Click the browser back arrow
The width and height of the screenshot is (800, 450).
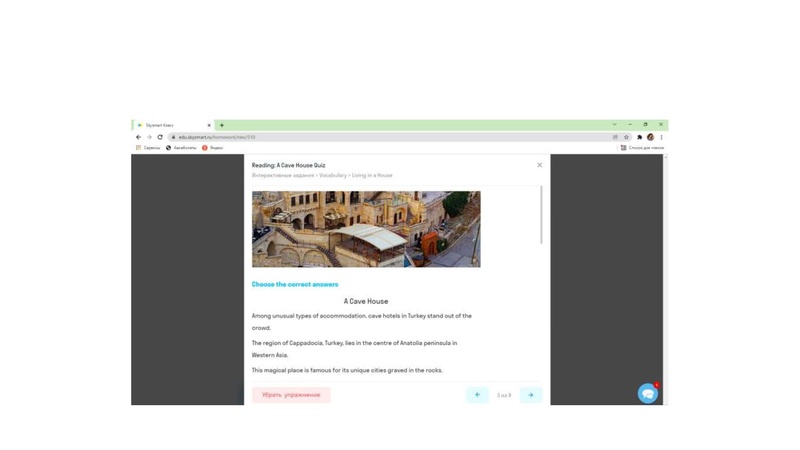[139, 137]
